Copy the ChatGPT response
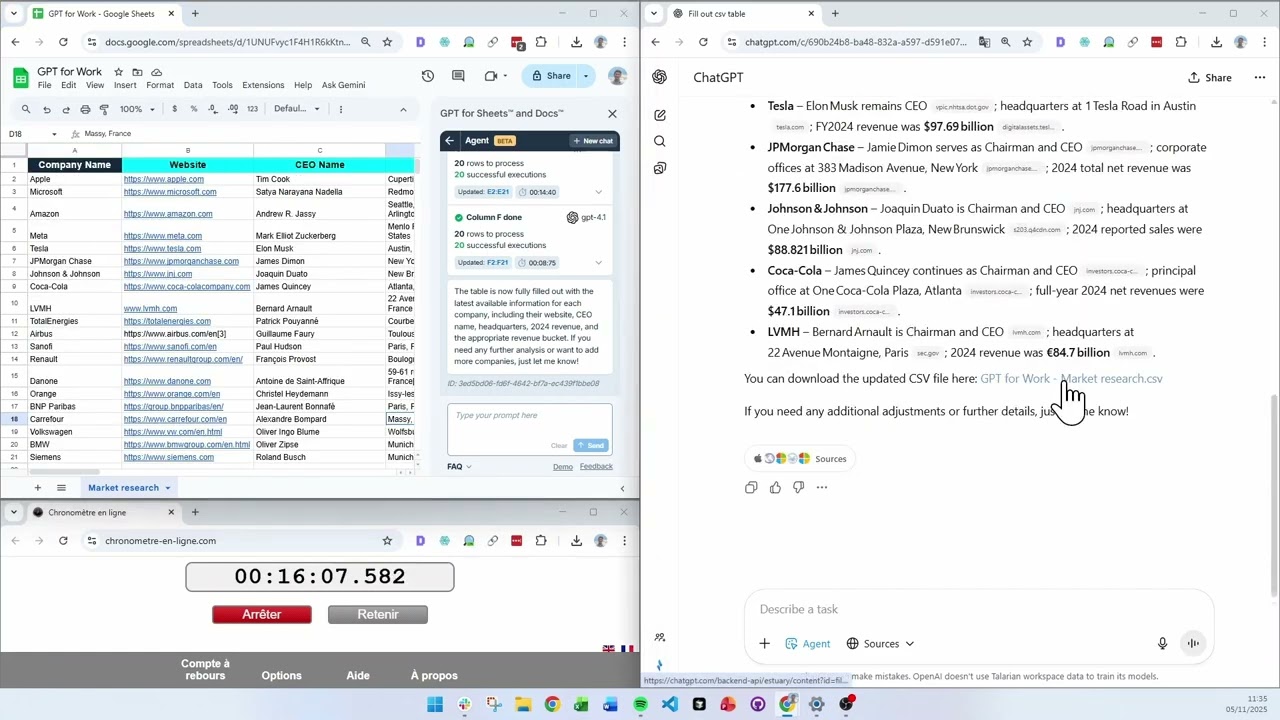The width and height of the screenshot is (1280, 720). coord(751,487)
